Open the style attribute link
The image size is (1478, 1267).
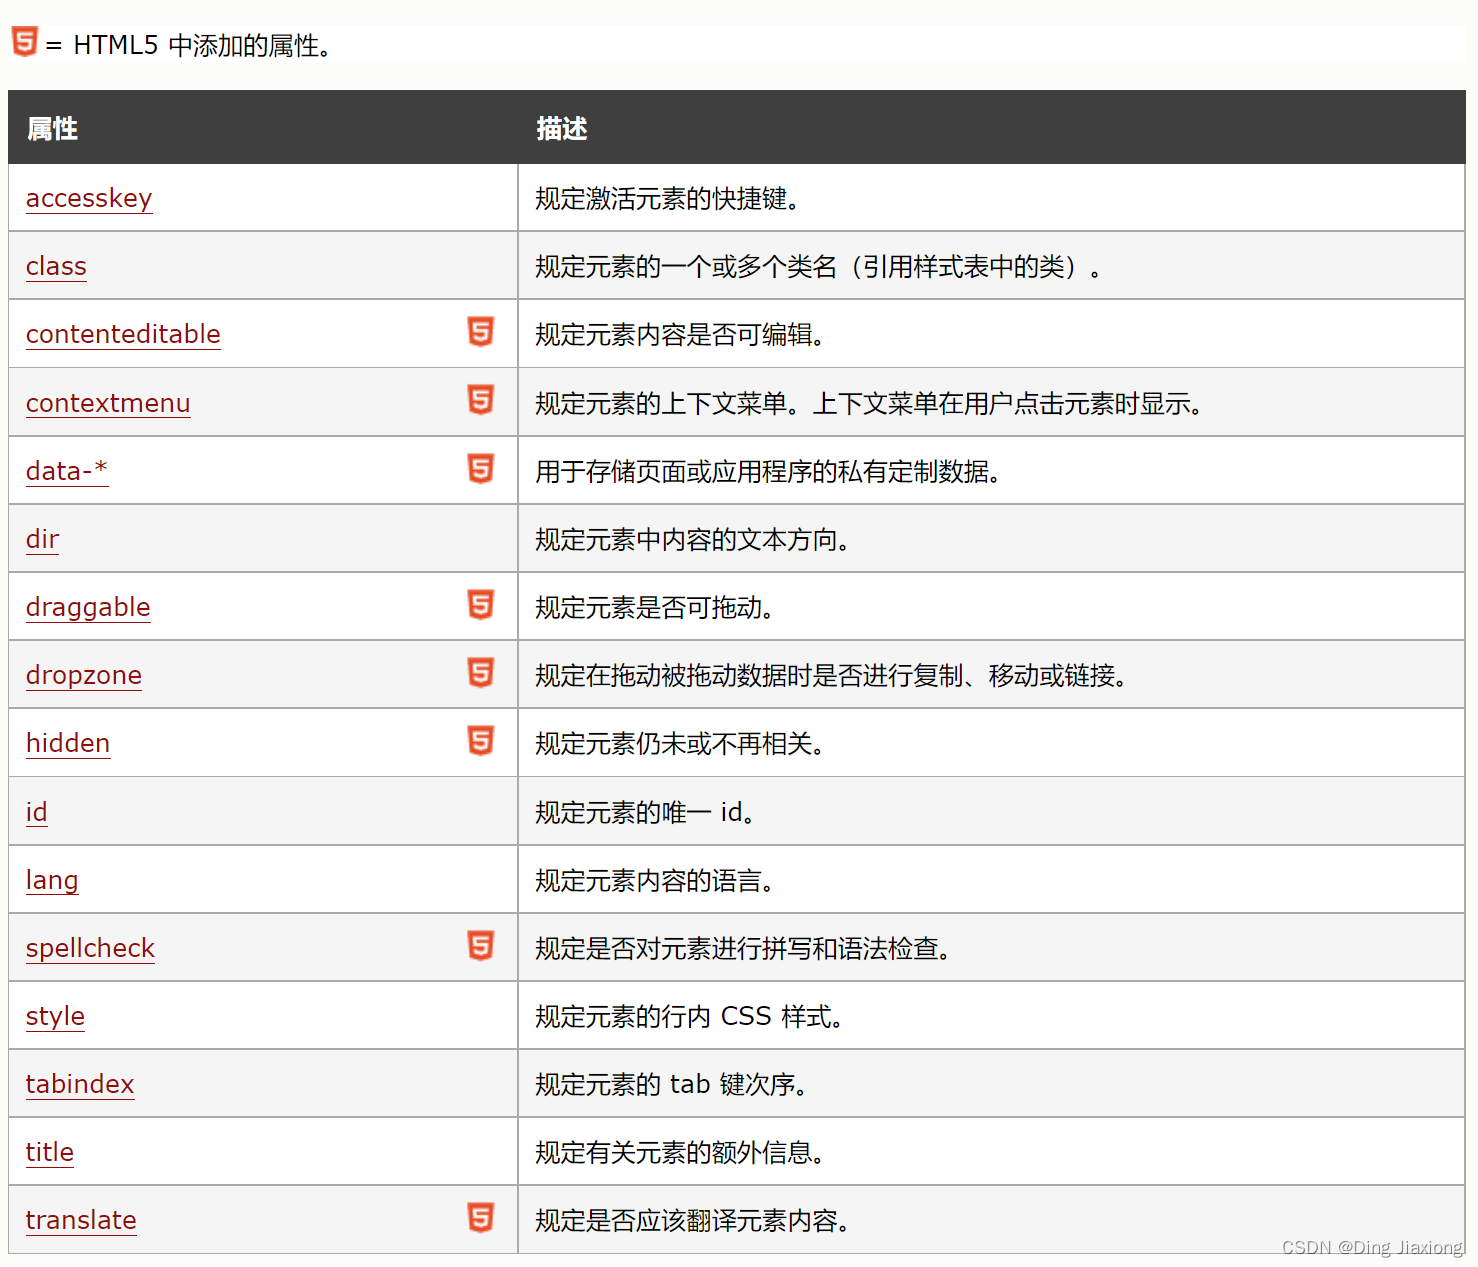pos(55,1016)
